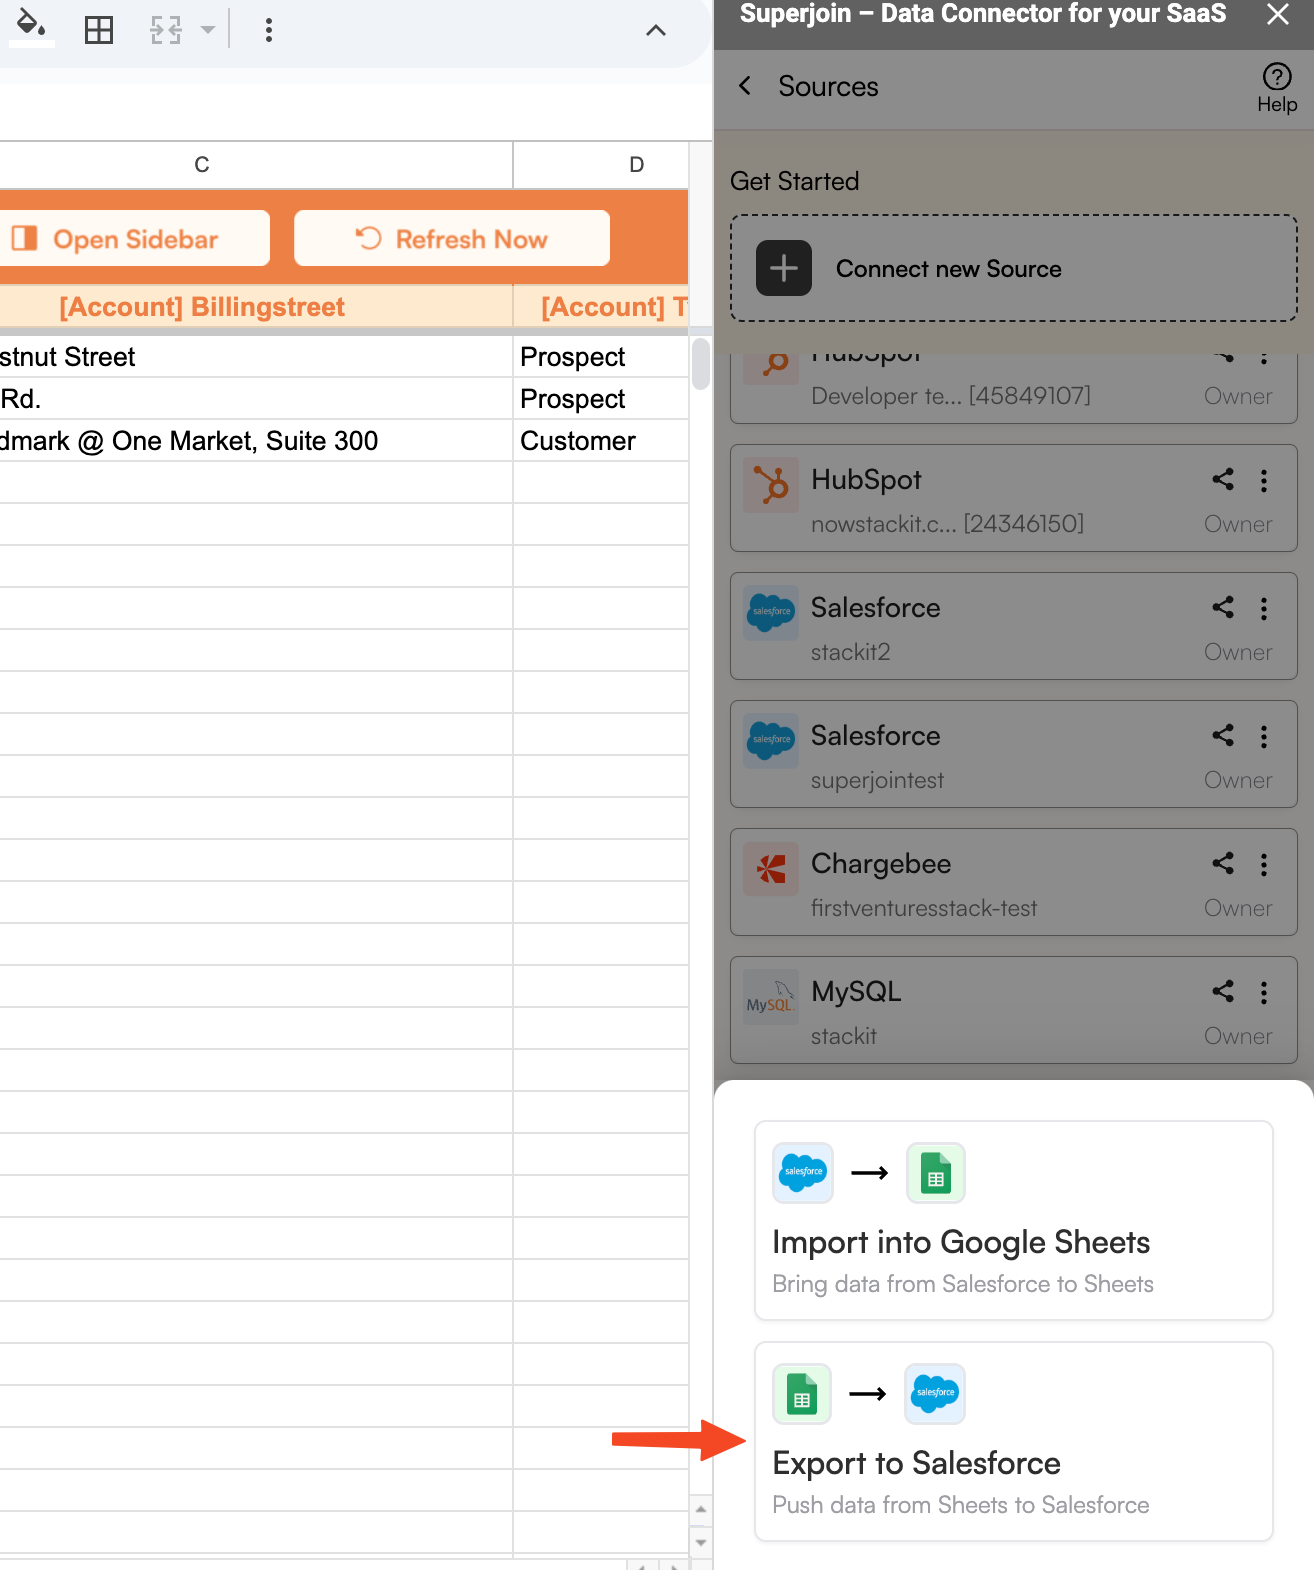Select the [Account] Billingstreet header cell
Screen dimensions: 1314x1570
coord(256,307)
